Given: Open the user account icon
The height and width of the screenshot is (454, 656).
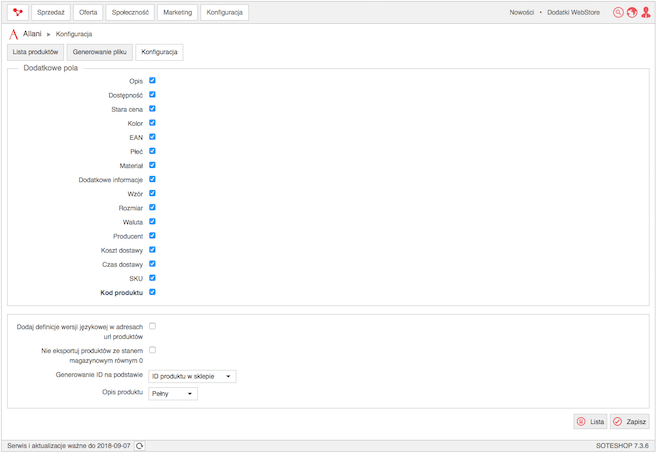Looking at the screenshot, I should pos(646,13).
